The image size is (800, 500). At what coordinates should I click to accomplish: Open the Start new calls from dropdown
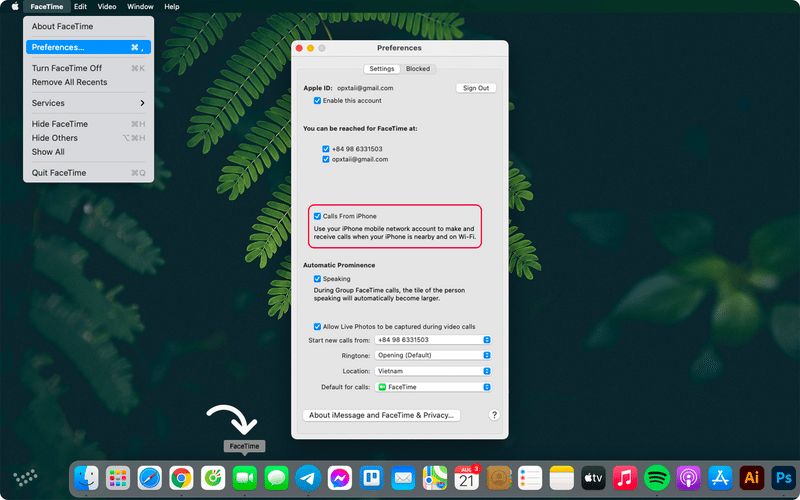pyautogui.click(x=433, y=340)
